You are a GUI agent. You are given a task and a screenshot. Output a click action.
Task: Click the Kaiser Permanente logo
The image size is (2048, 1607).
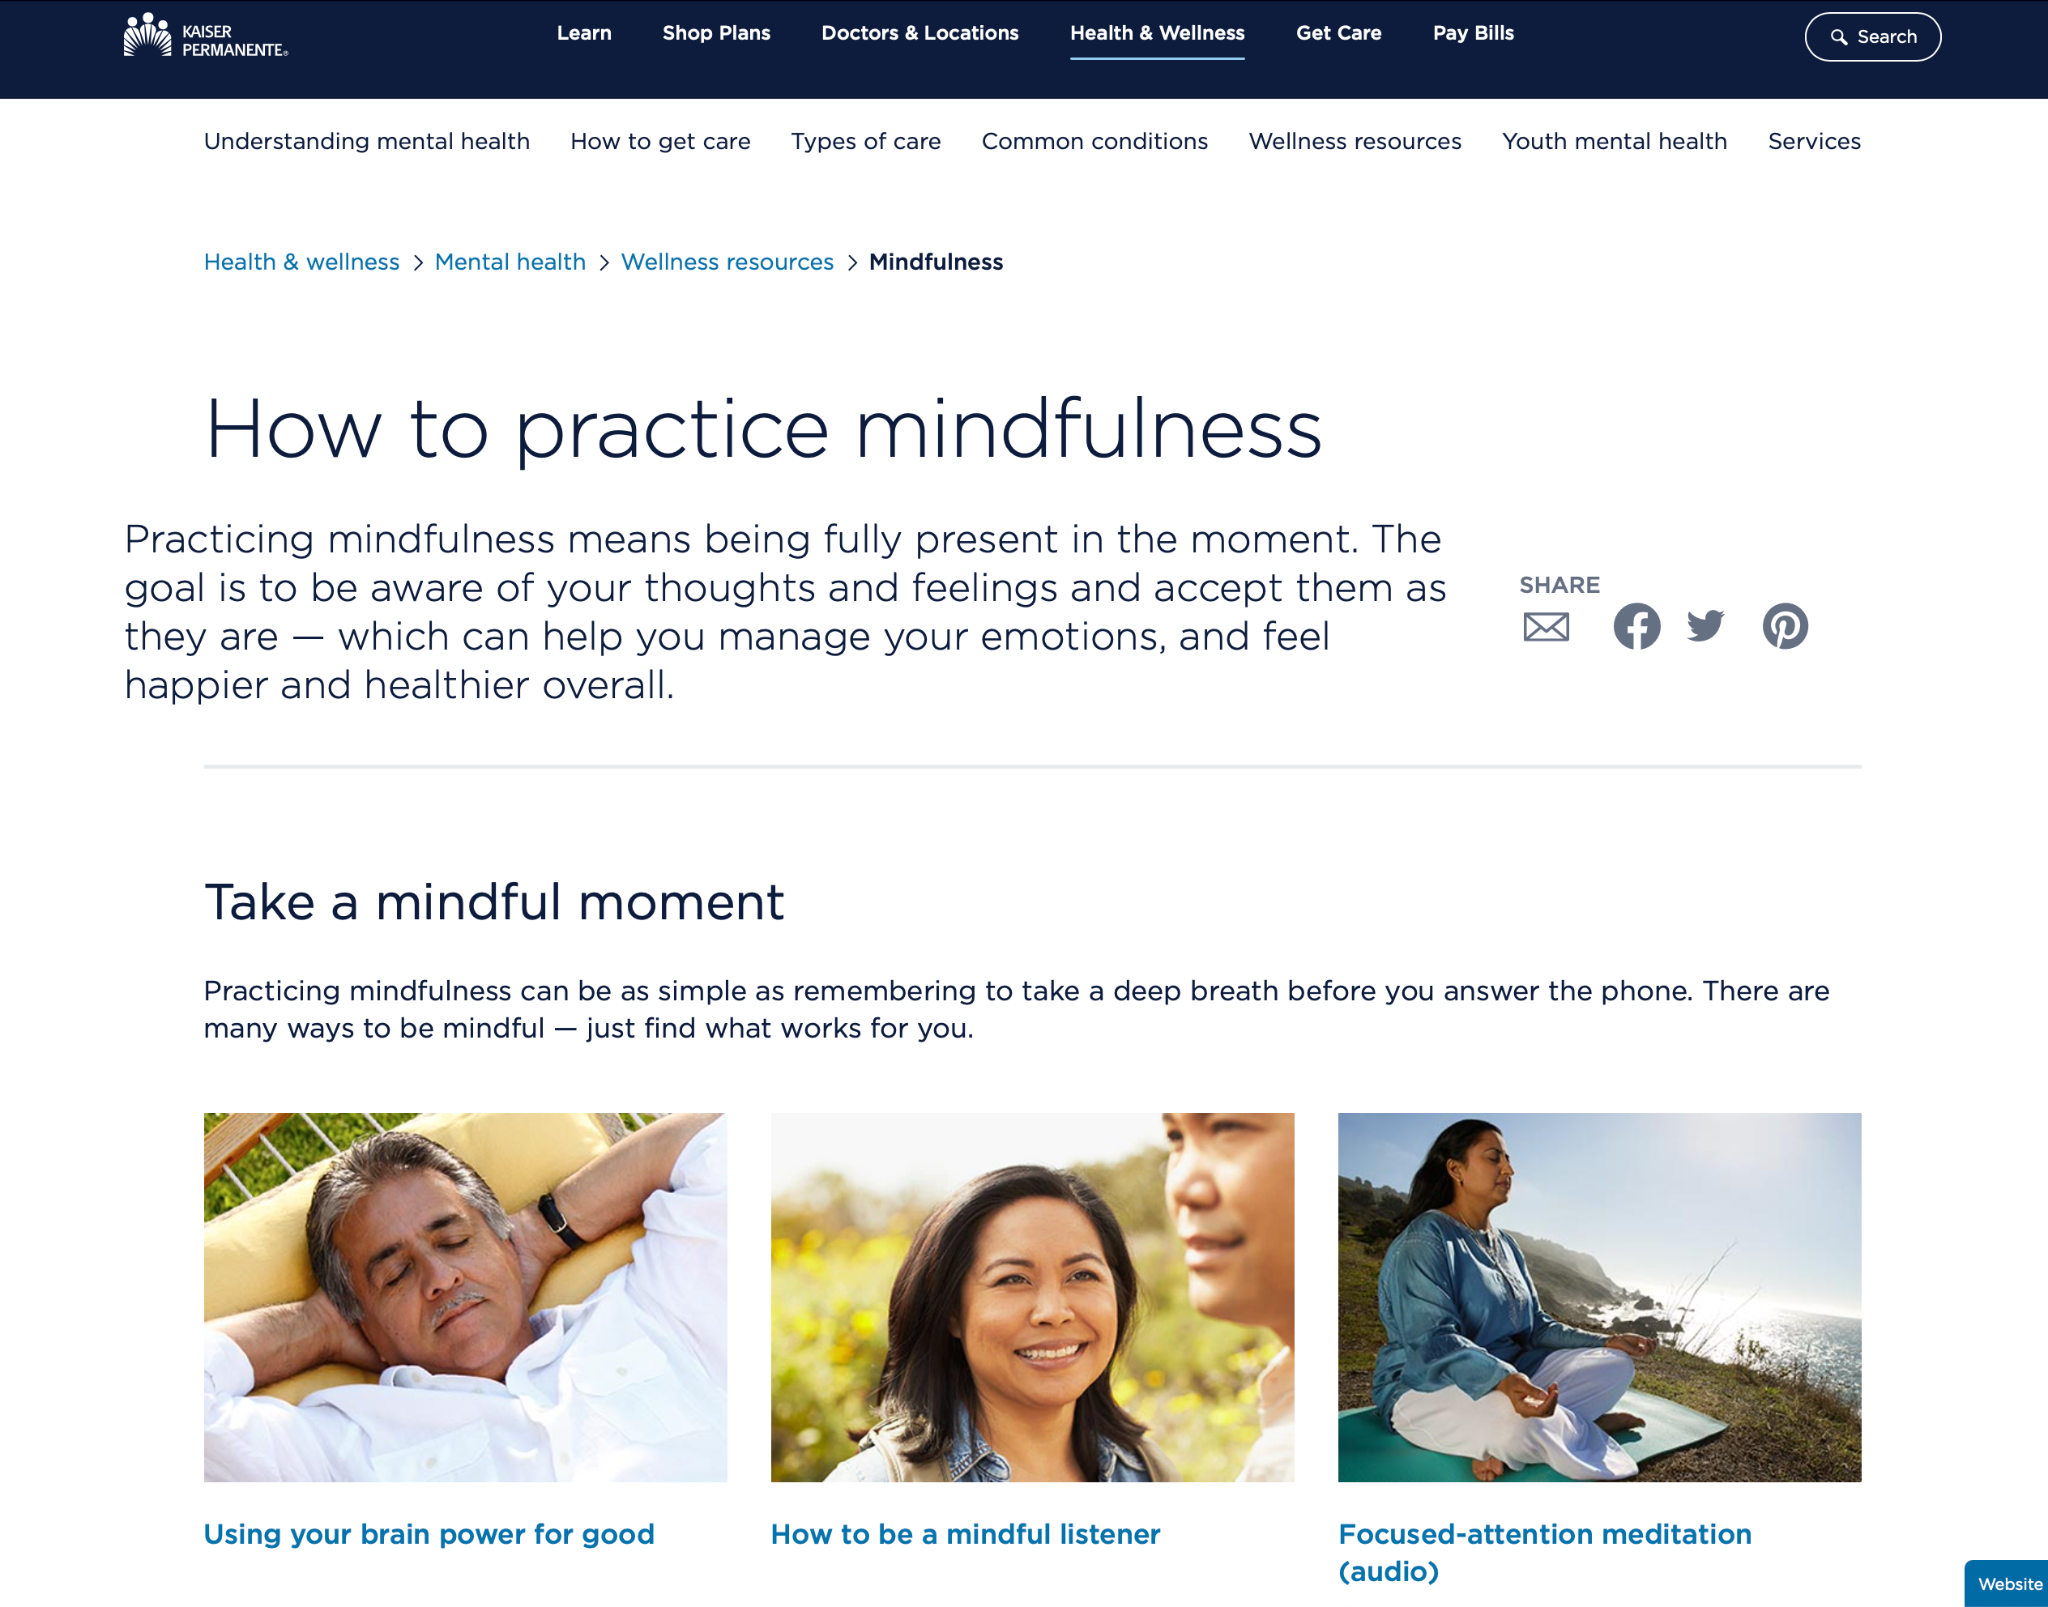pos(206,36)
